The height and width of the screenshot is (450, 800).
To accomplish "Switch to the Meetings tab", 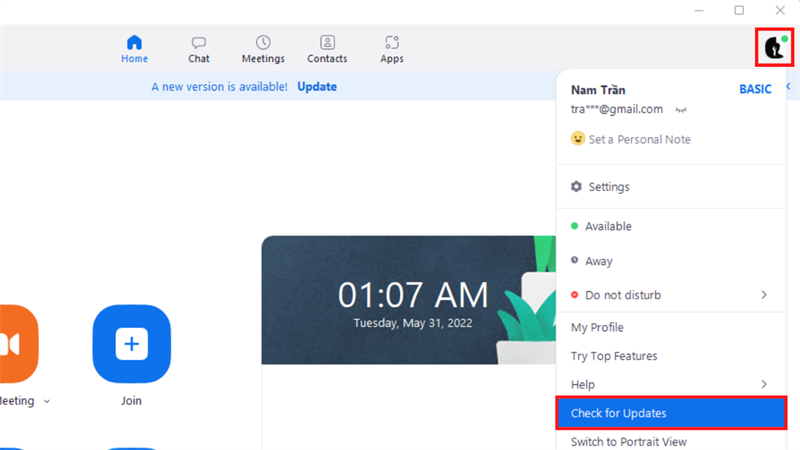I will (263, 49).
